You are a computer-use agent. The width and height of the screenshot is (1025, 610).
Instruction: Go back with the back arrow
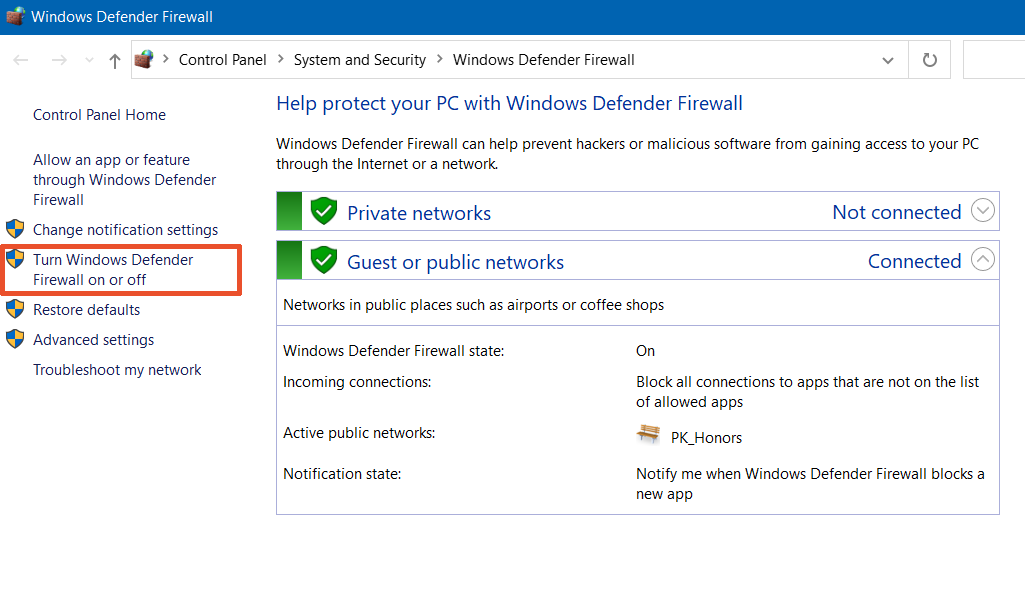point(21,60)
